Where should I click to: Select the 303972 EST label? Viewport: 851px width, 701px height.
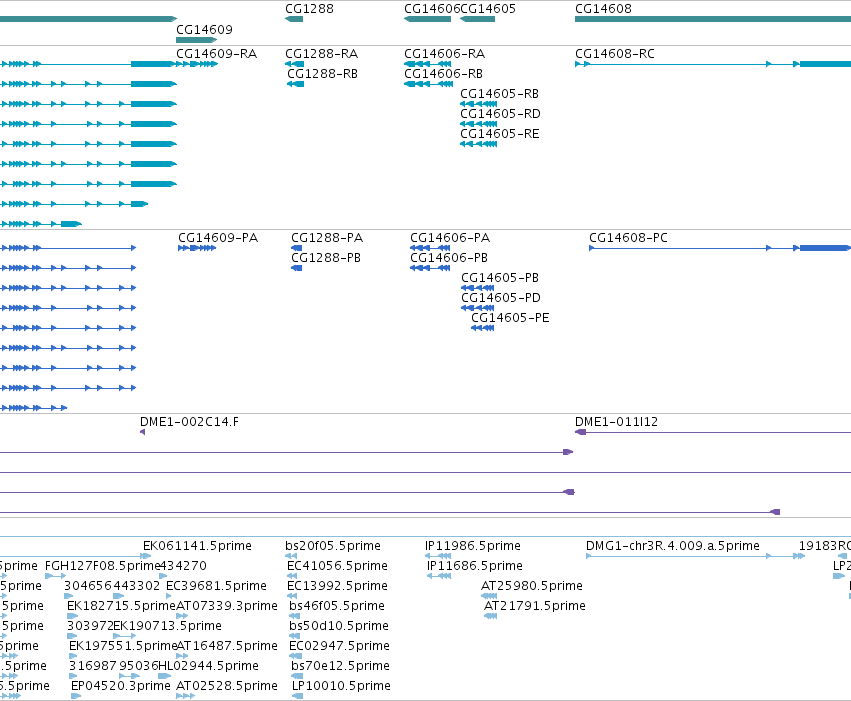90,626
